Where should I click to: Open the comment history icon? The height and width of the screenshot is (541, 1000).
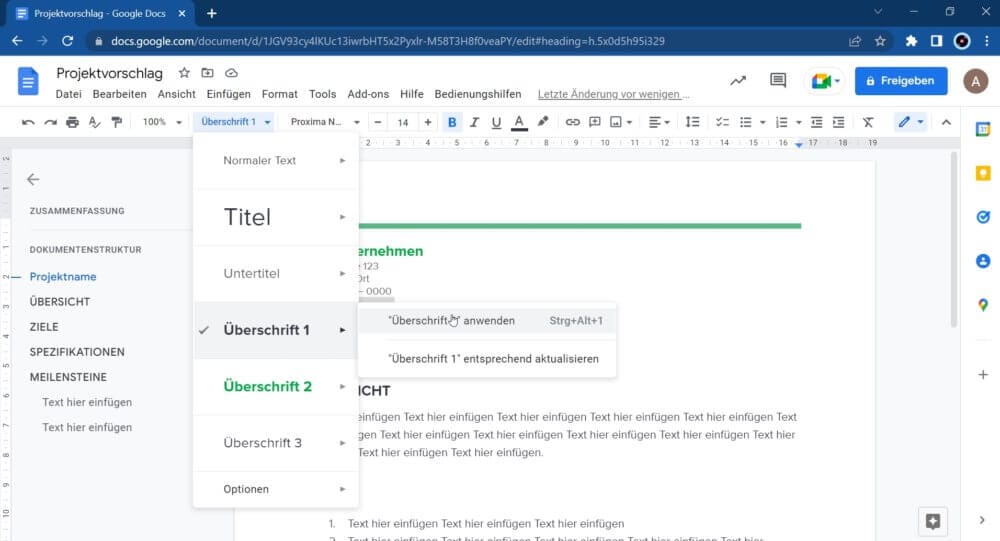[778, 80]
